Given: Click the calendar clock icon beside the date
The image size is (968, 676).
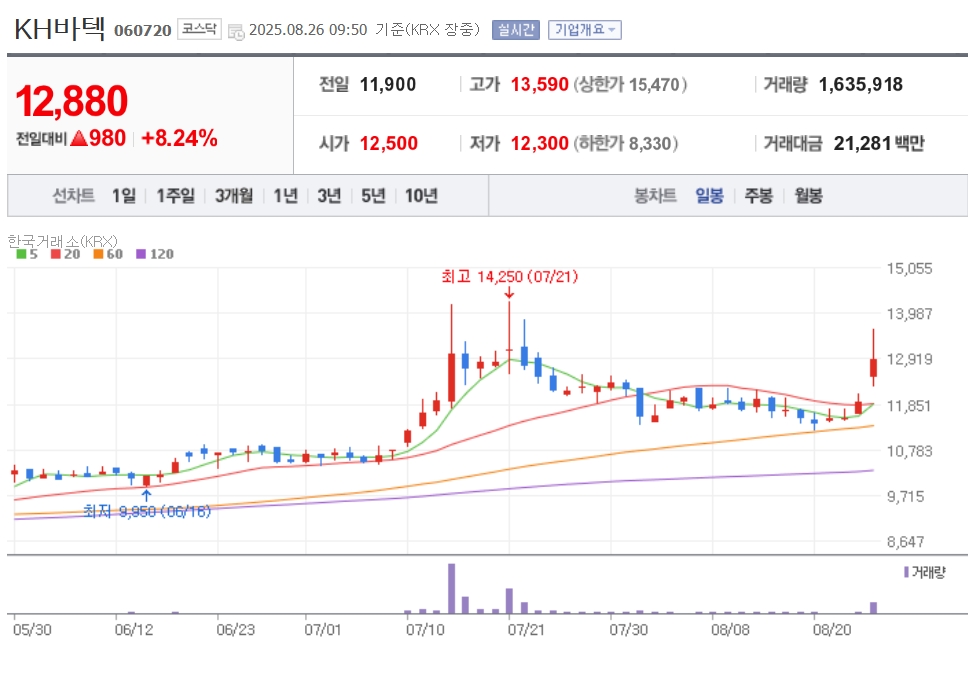Looking at the screenshot, I should (236, 31).
